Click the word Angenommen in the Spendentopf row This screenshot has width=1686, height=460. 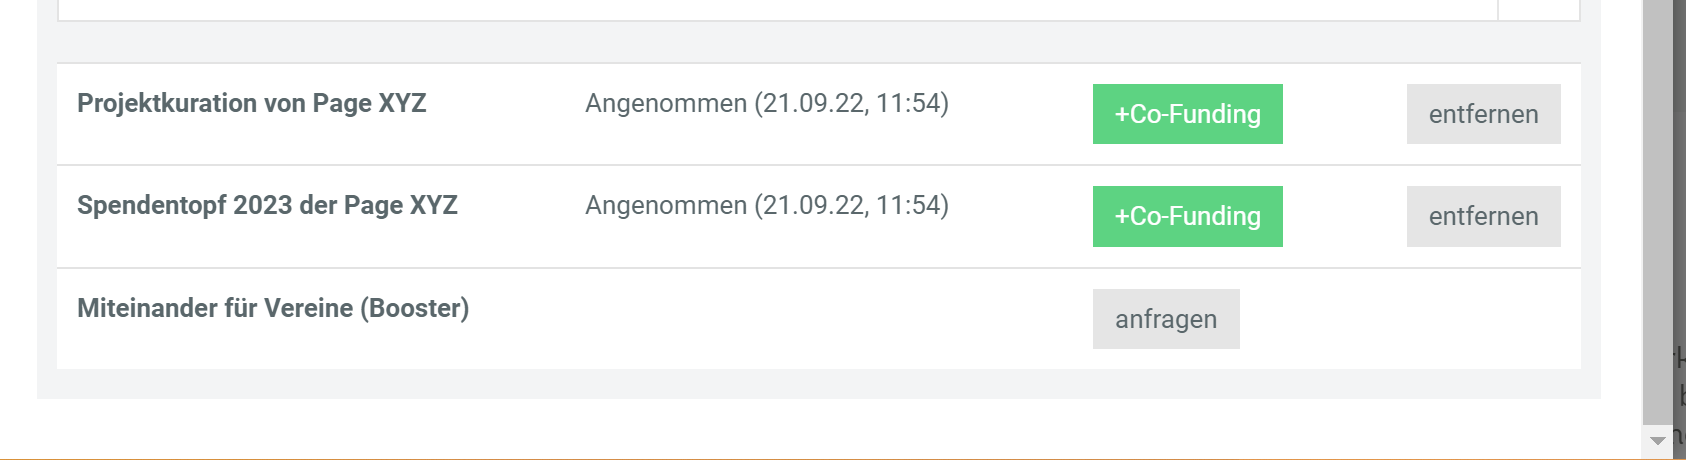pos(666,205)
